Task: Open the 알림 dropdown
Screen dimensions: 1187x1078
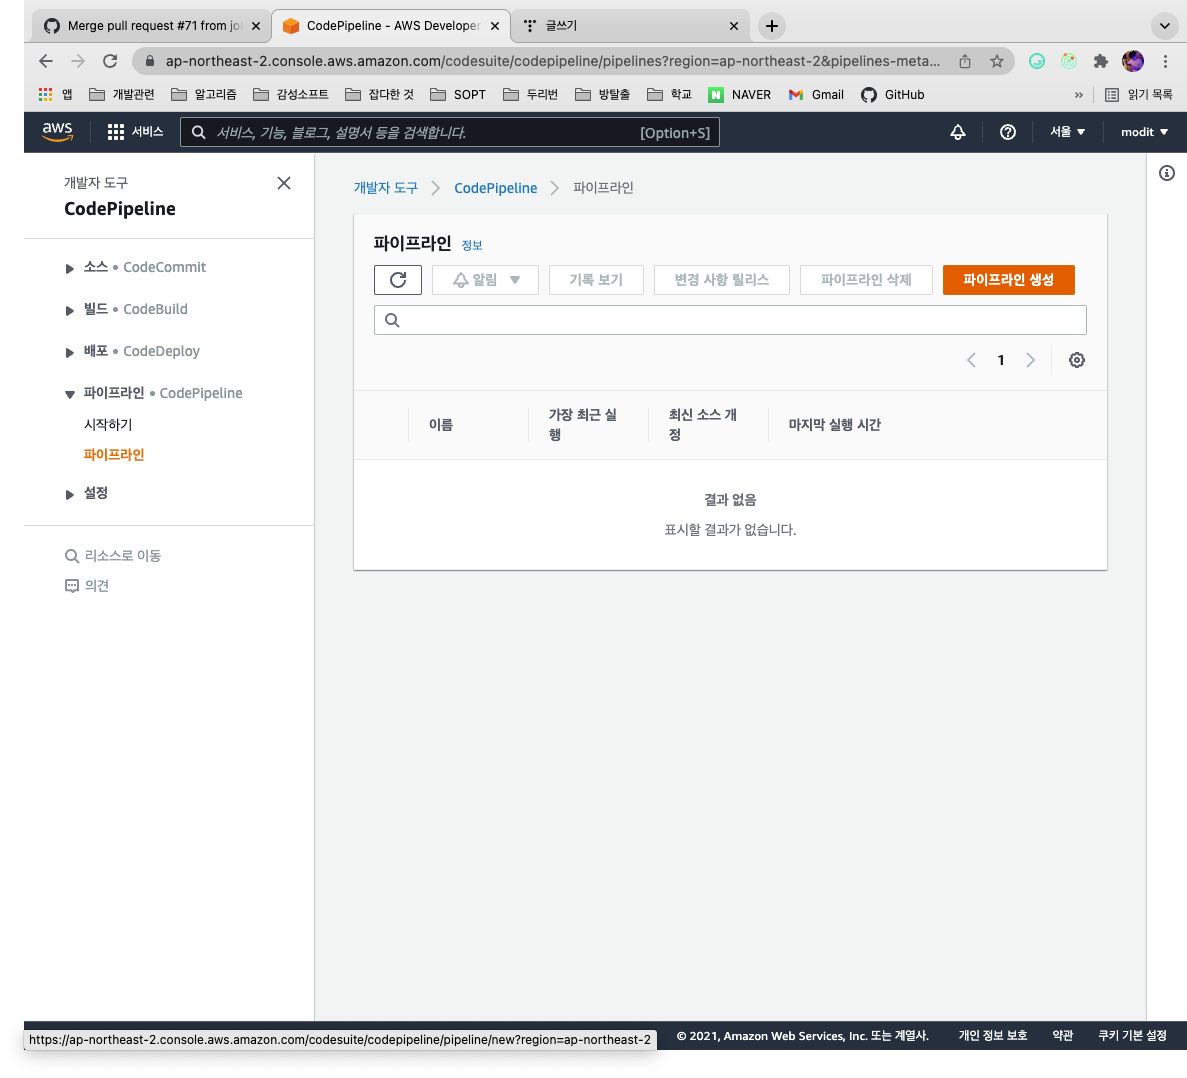Action: point(485,280)
